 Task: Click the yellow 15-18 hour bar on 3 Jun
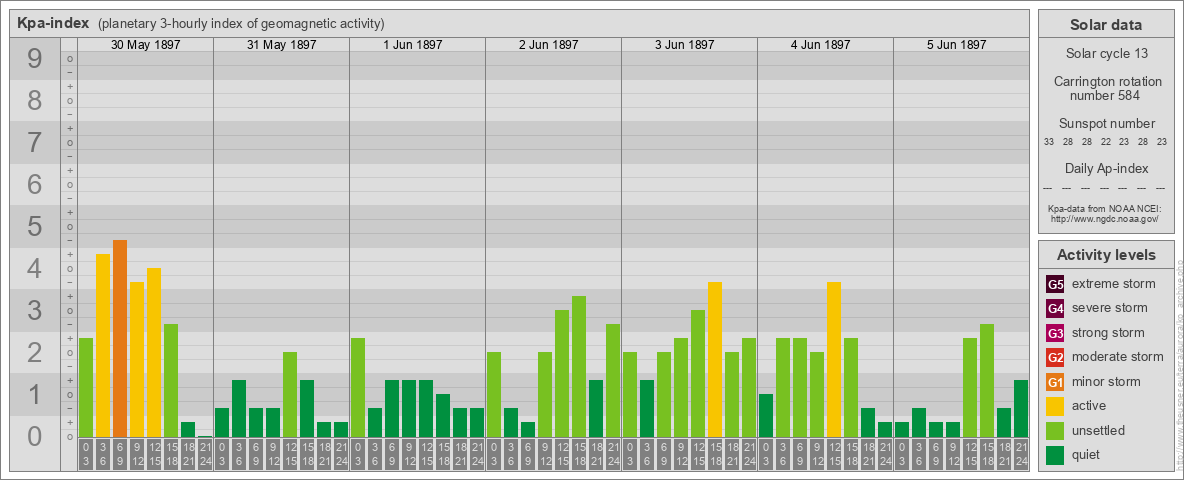715,359
